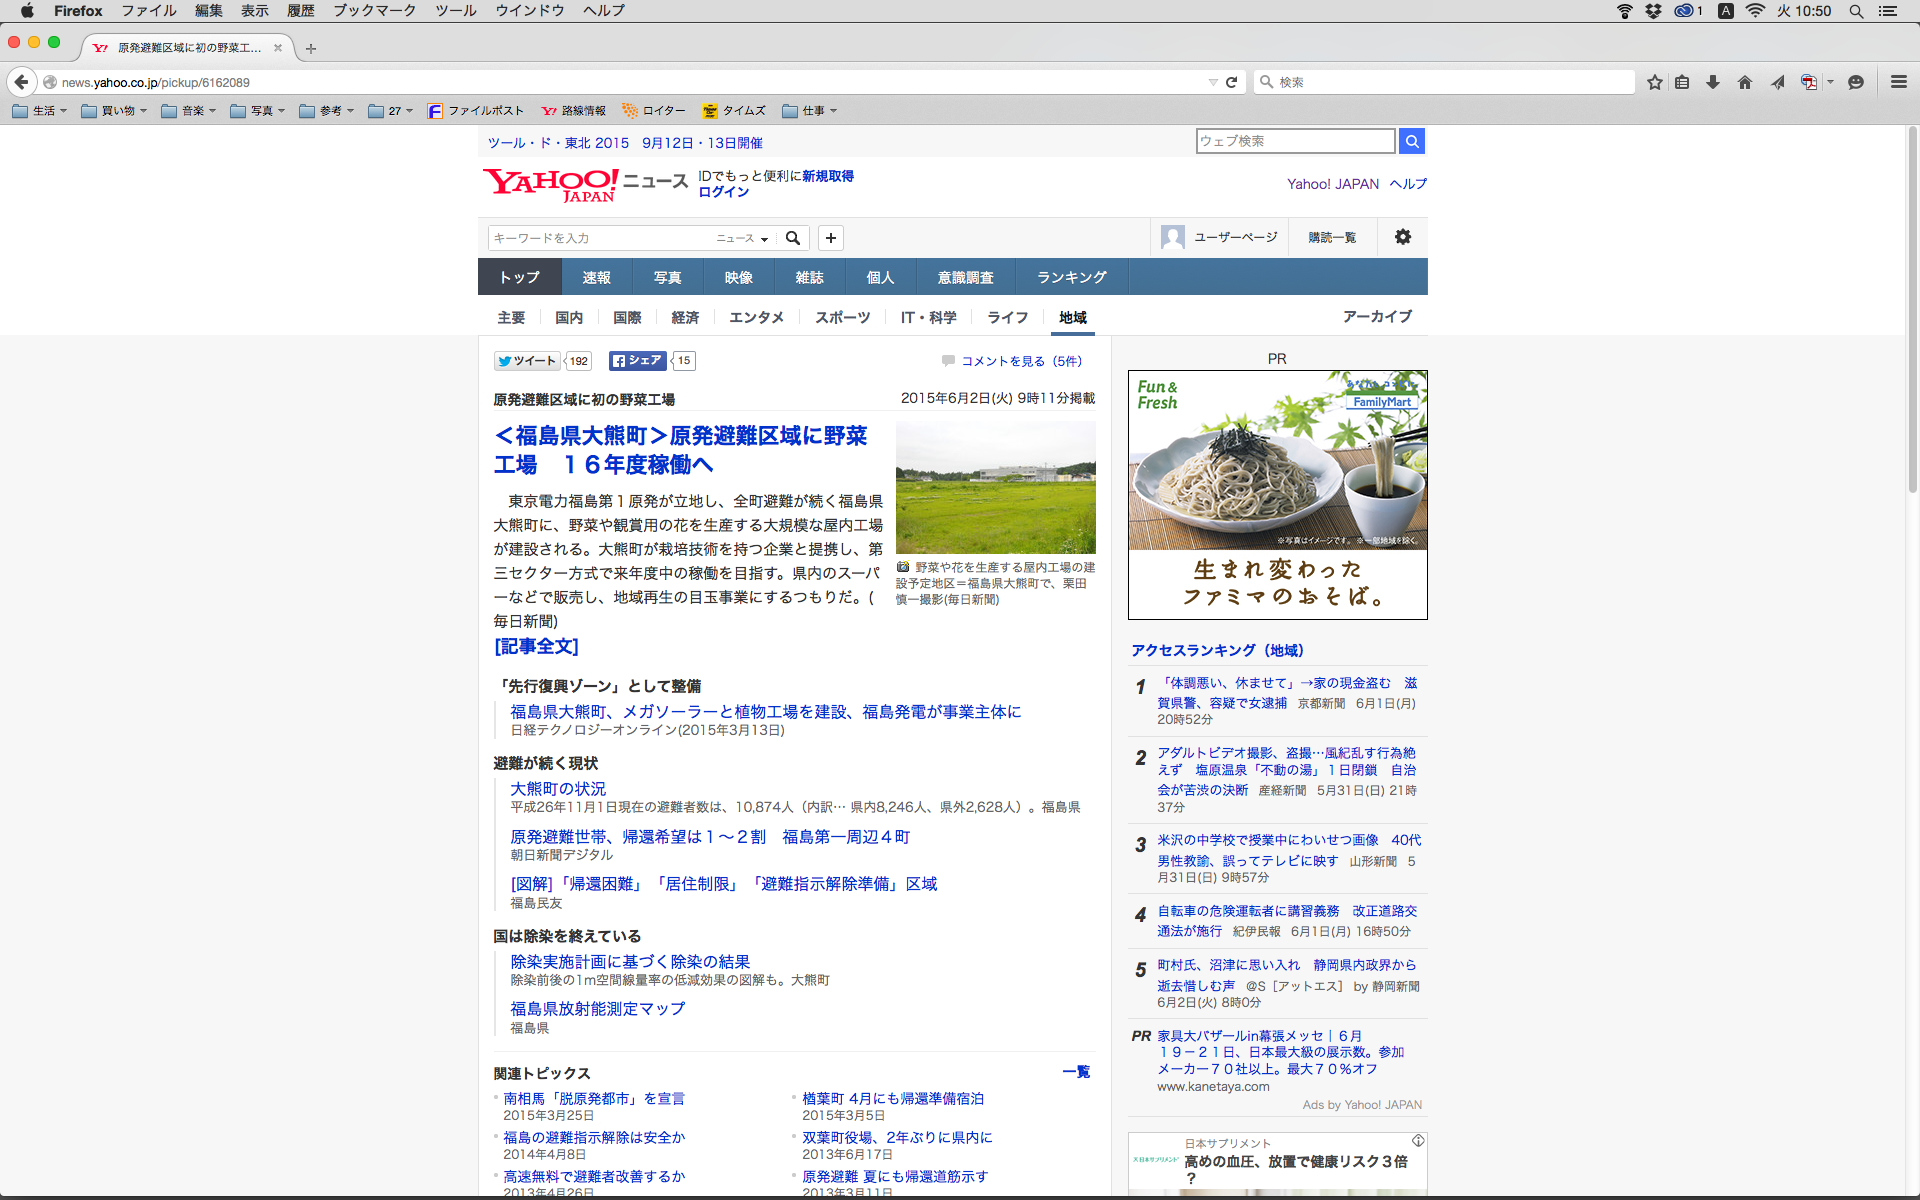Reload the page with the refresh icon
1920x1200 pixels.
pos(1231,82)
